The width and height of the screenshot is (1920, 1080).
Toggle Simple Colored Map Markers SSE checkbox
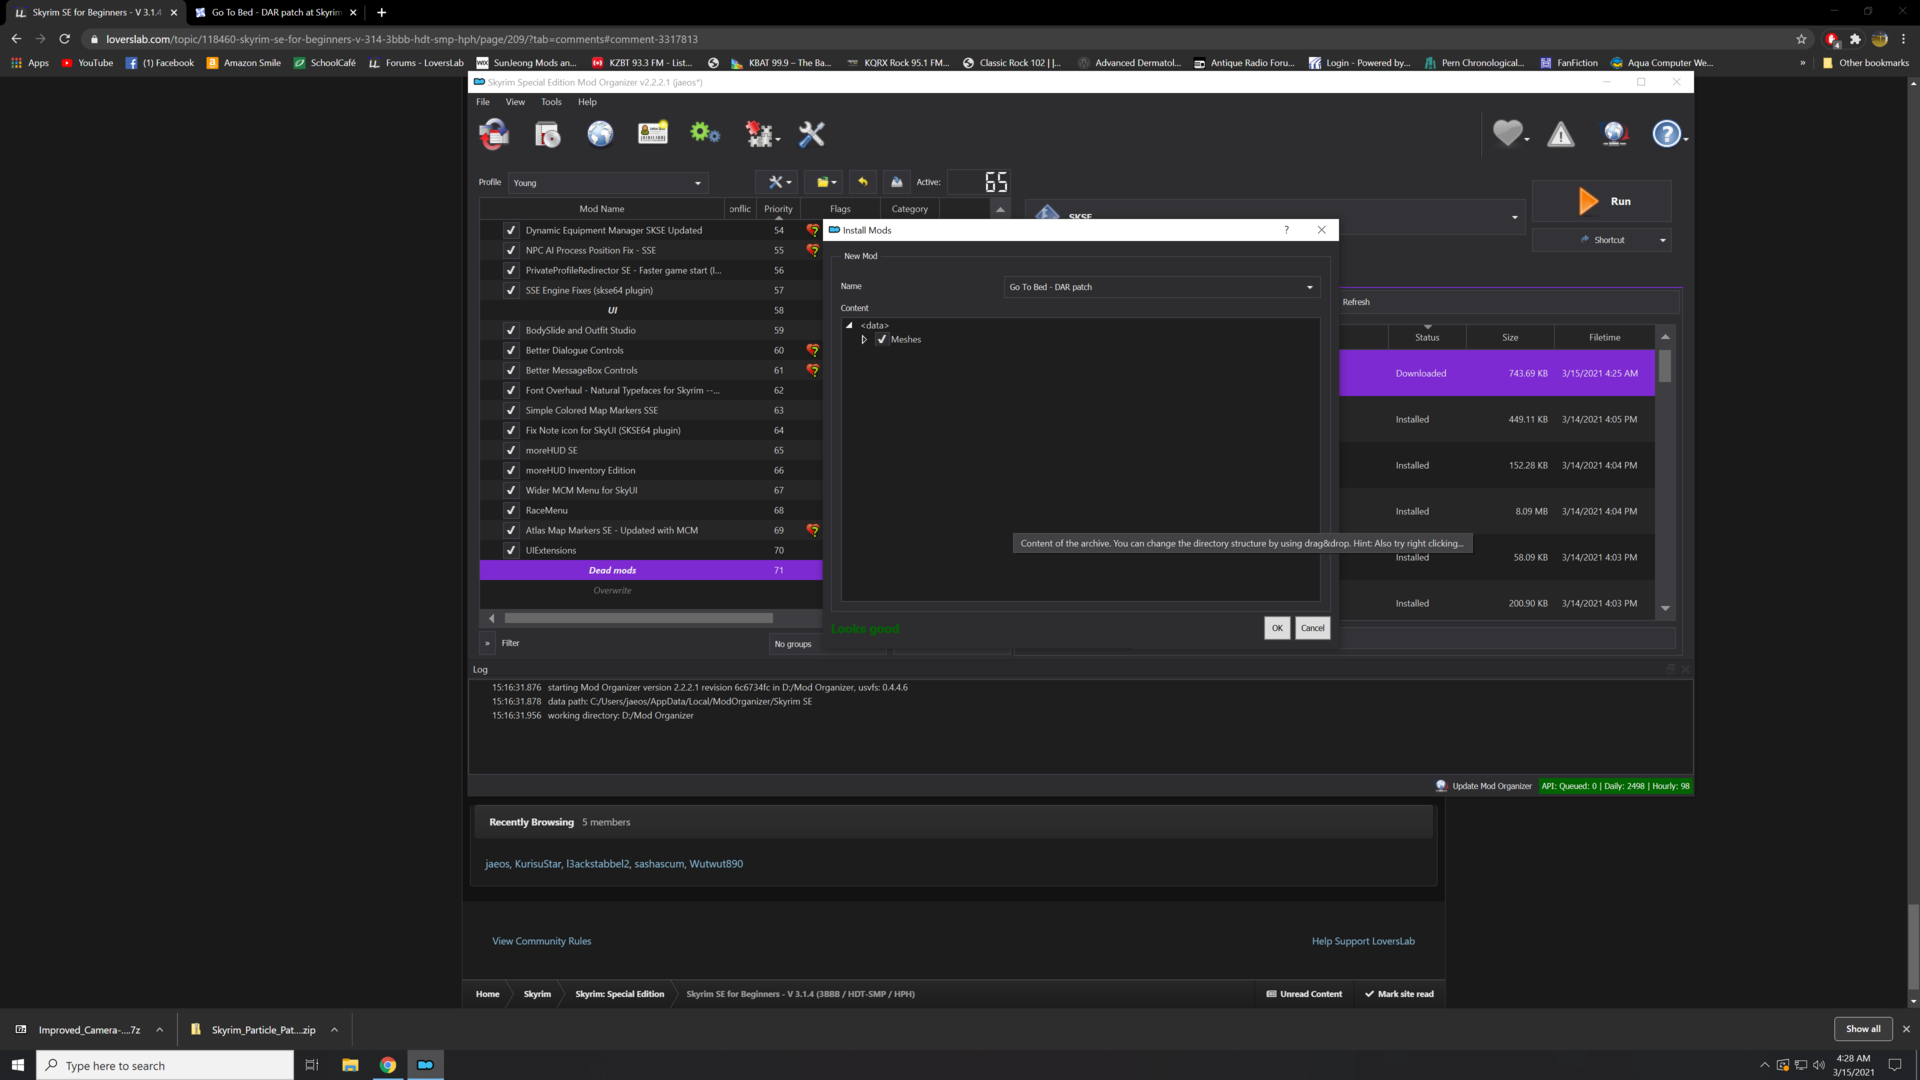pos(511,410)
